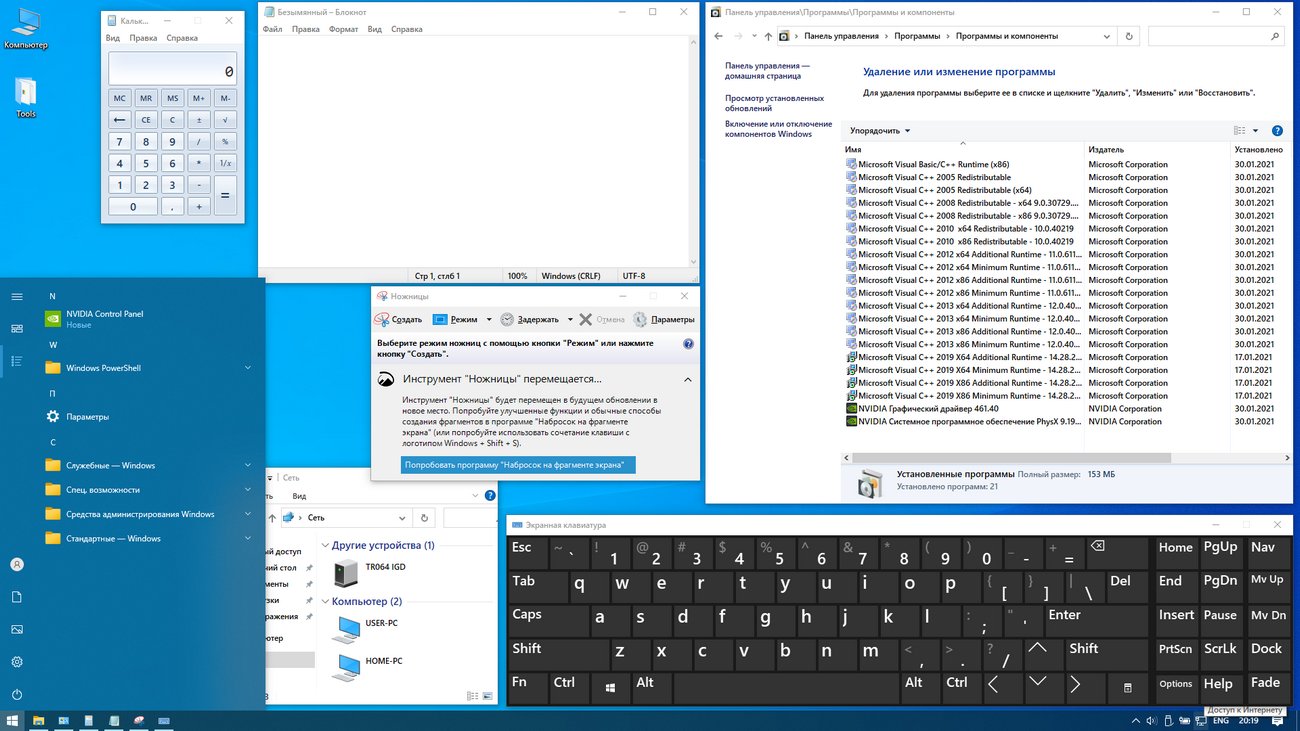Click Попробовать программу Набросок на фрагменте экрана
Image resolution: width=1300 pixels, height=731 pixels.
click(x=518, y=465)
